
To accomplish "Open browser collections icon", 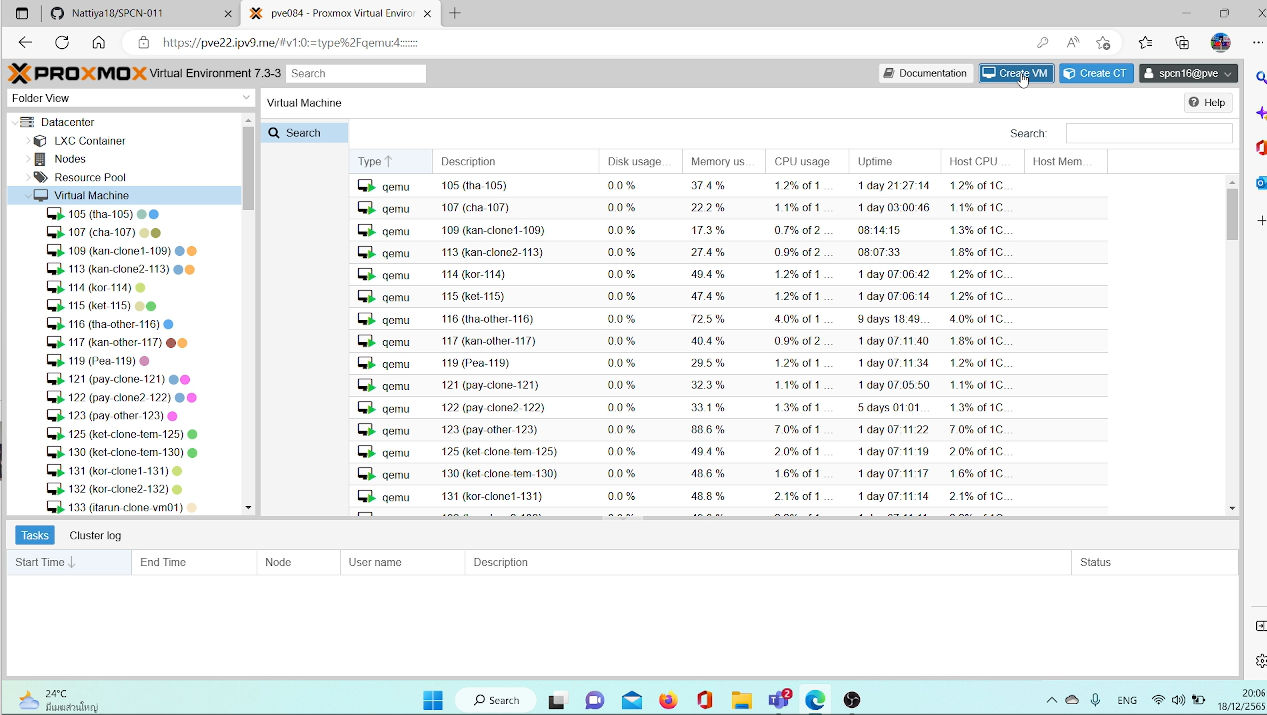I will pos(1182,42).
